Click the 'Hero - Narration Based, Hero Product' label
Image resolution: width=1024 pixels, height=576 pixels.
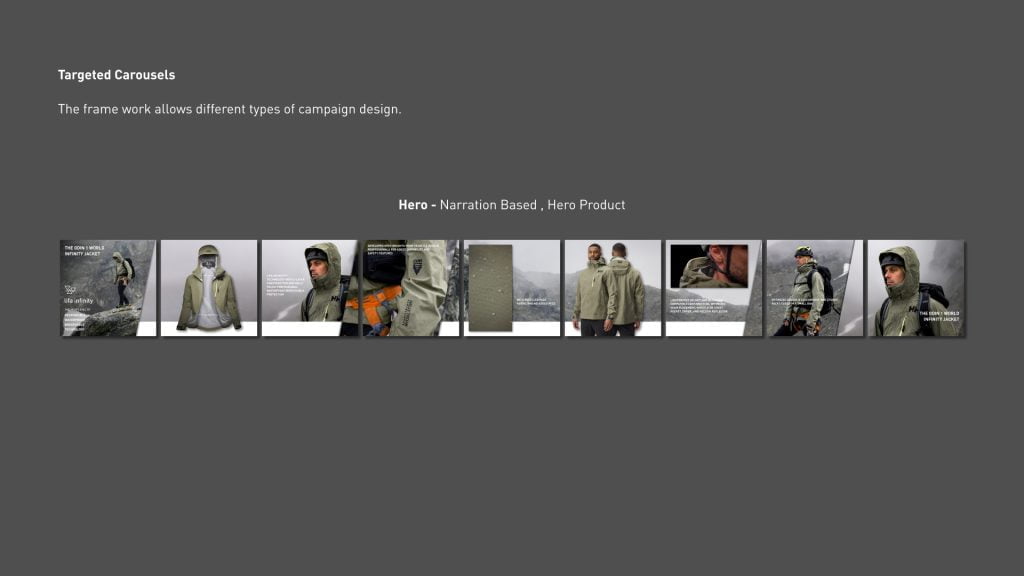pyautogui.click(x=512, y=205)
